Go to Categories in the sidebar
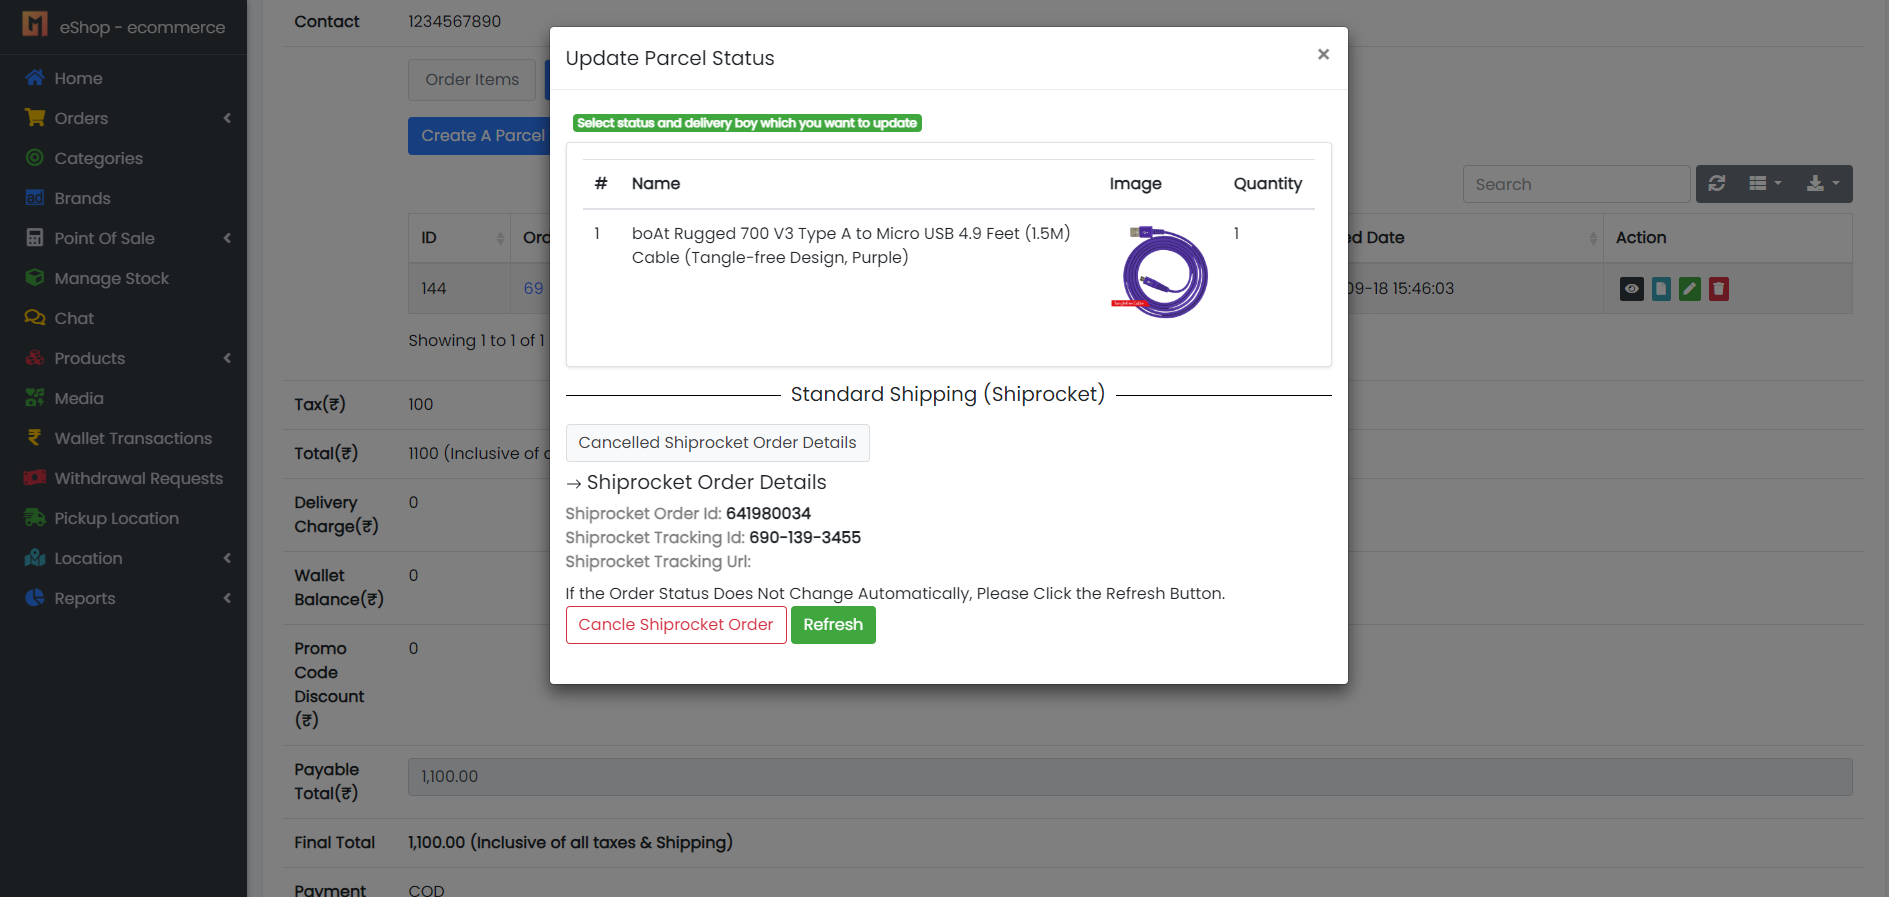Viewport: 1889px width, 897px height. (x=98, y=158)
